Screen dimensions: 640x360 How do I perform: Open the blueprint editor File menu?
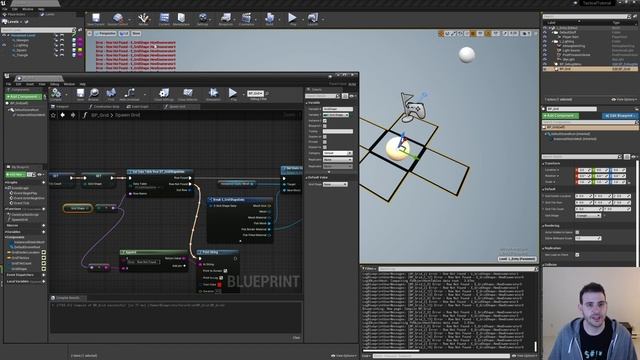point(9,84)
